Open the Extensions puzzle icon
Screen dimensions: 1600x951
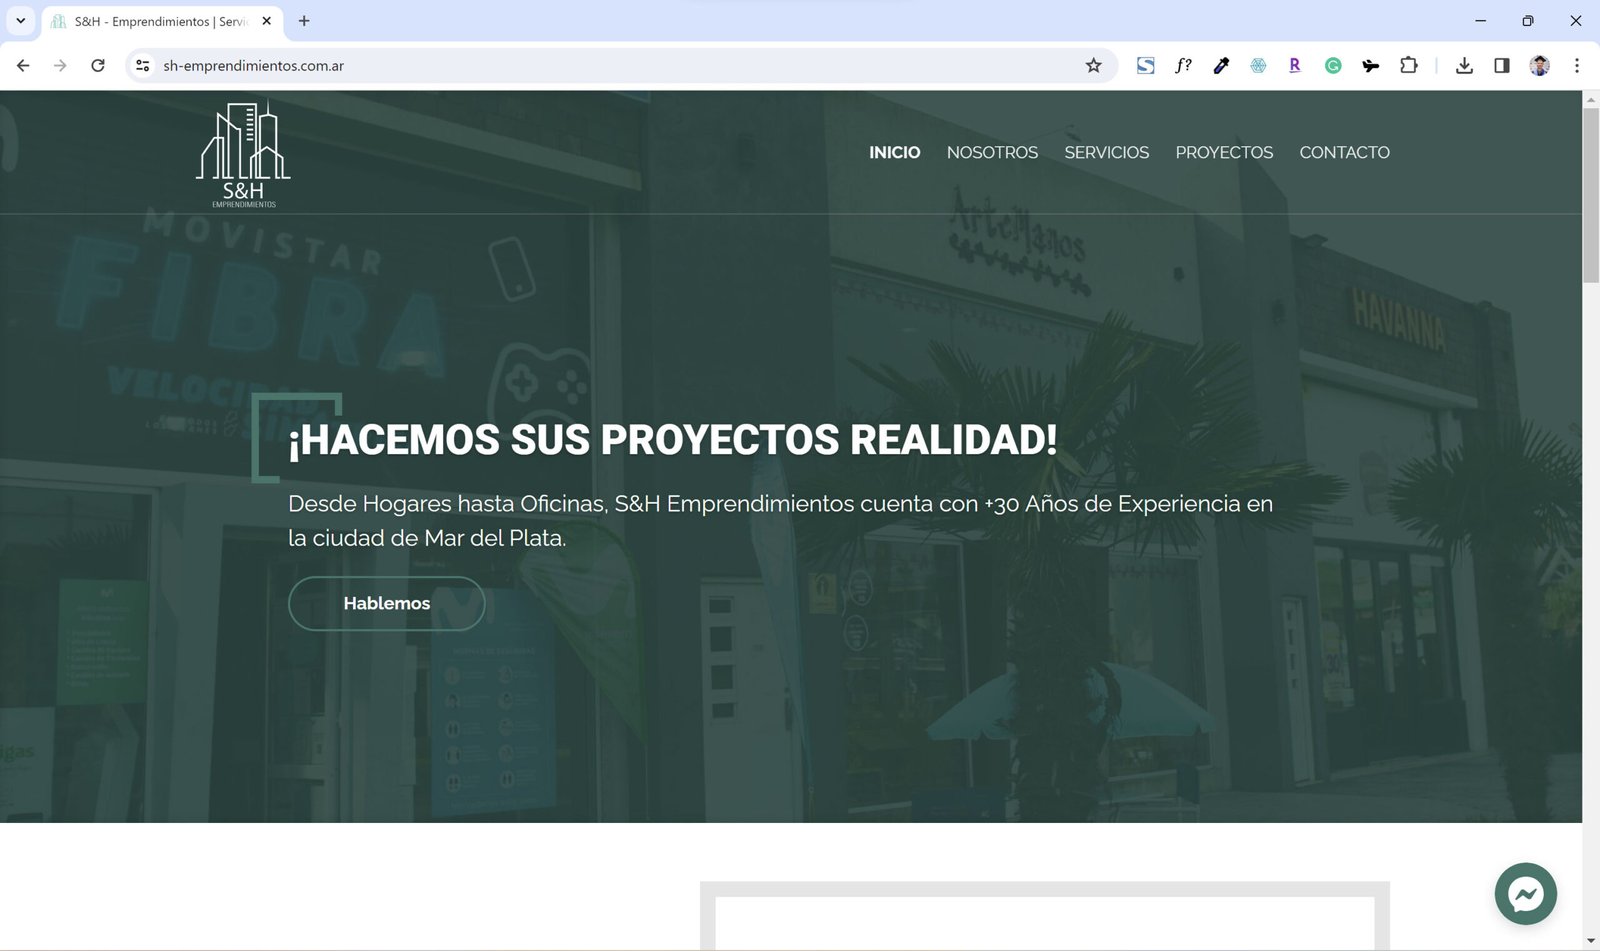pyautogui.click(x=1408, y=66)
